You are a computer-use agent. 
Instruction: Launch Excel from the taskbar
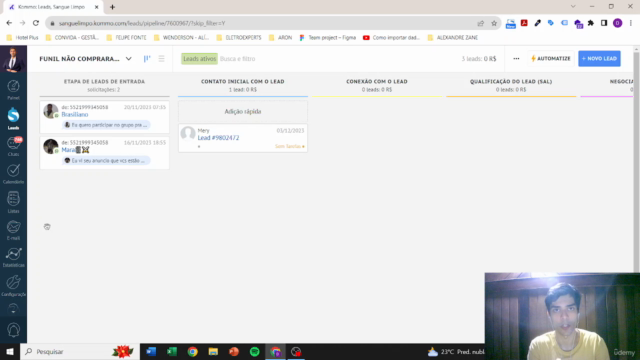point(172,351)
